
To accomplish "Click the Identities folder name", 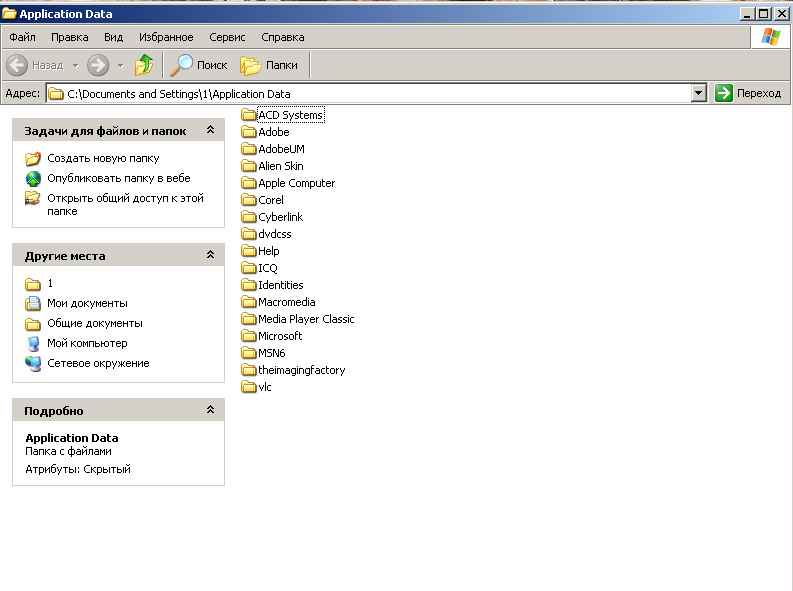I will coord(281,285).
